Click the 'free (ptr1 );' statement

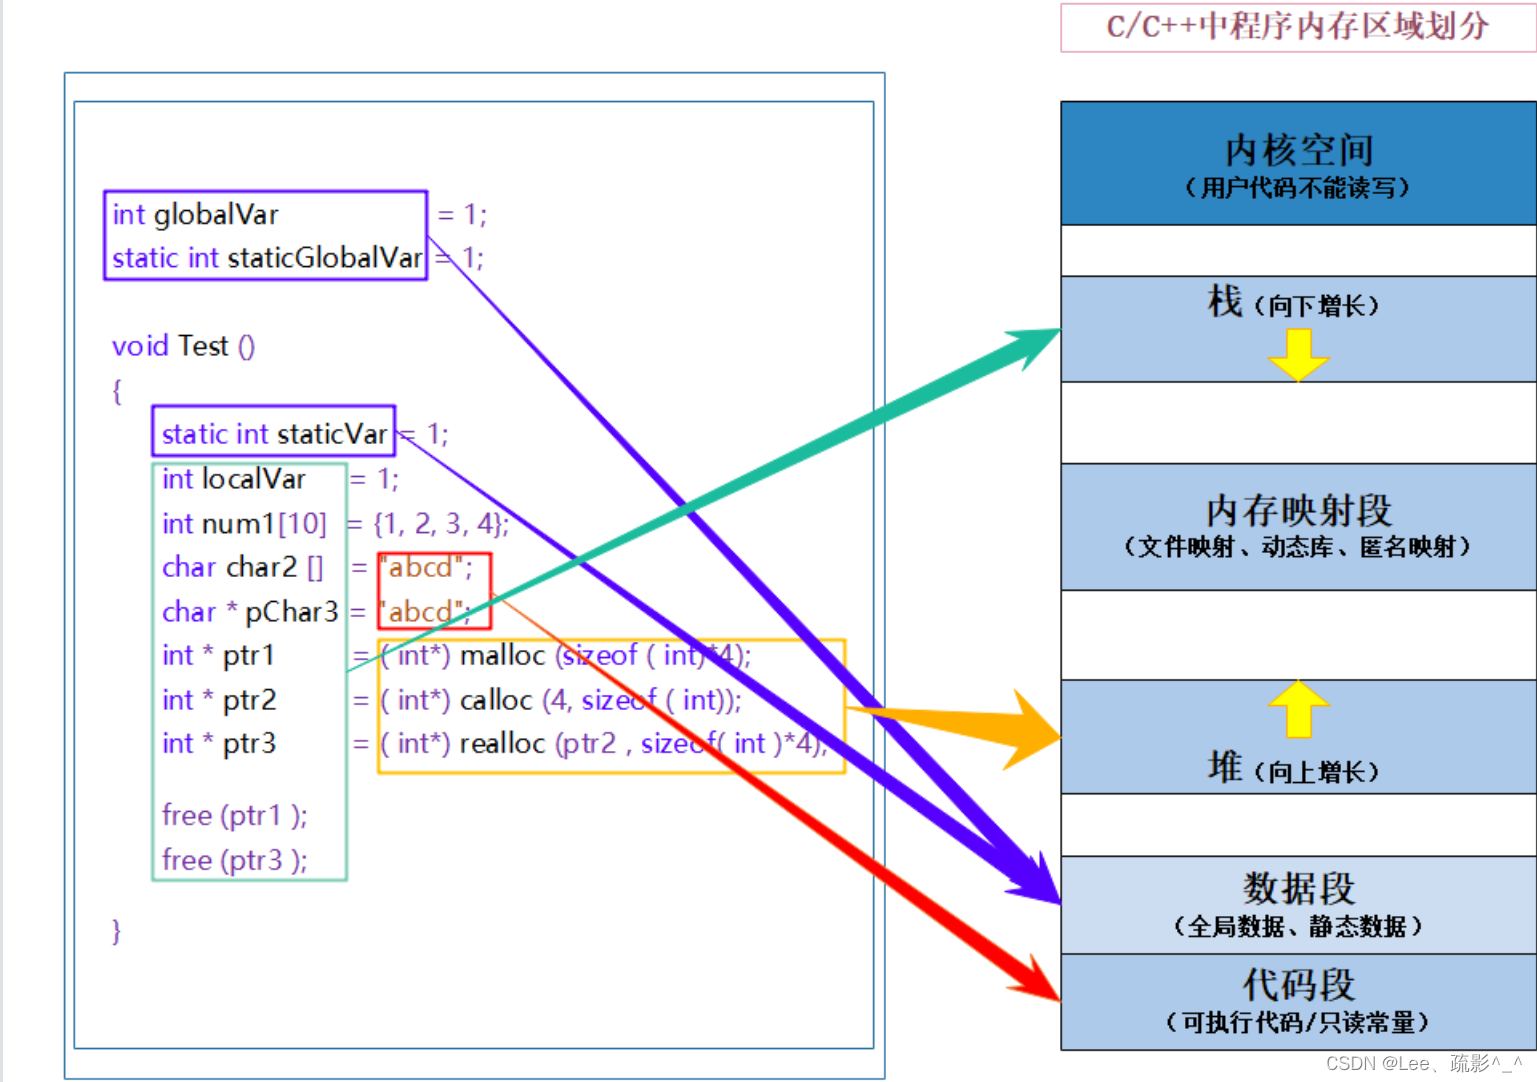[x=235, y=816]
